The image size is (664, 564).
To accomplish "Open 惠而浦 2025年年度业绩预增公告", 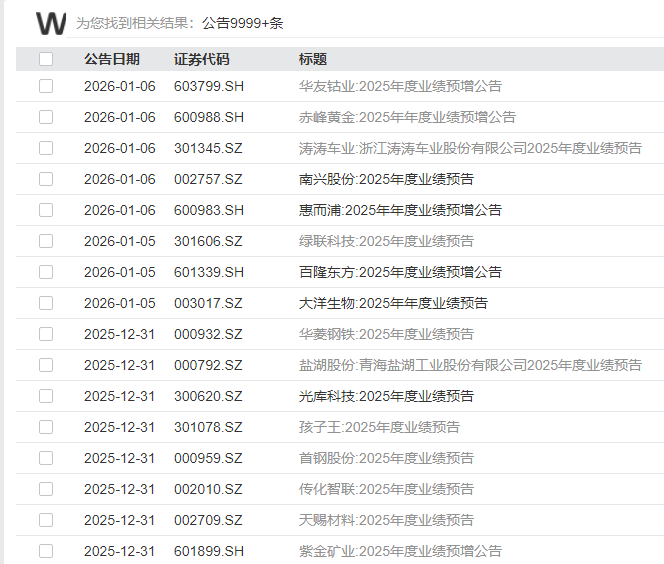I will 400,210.
